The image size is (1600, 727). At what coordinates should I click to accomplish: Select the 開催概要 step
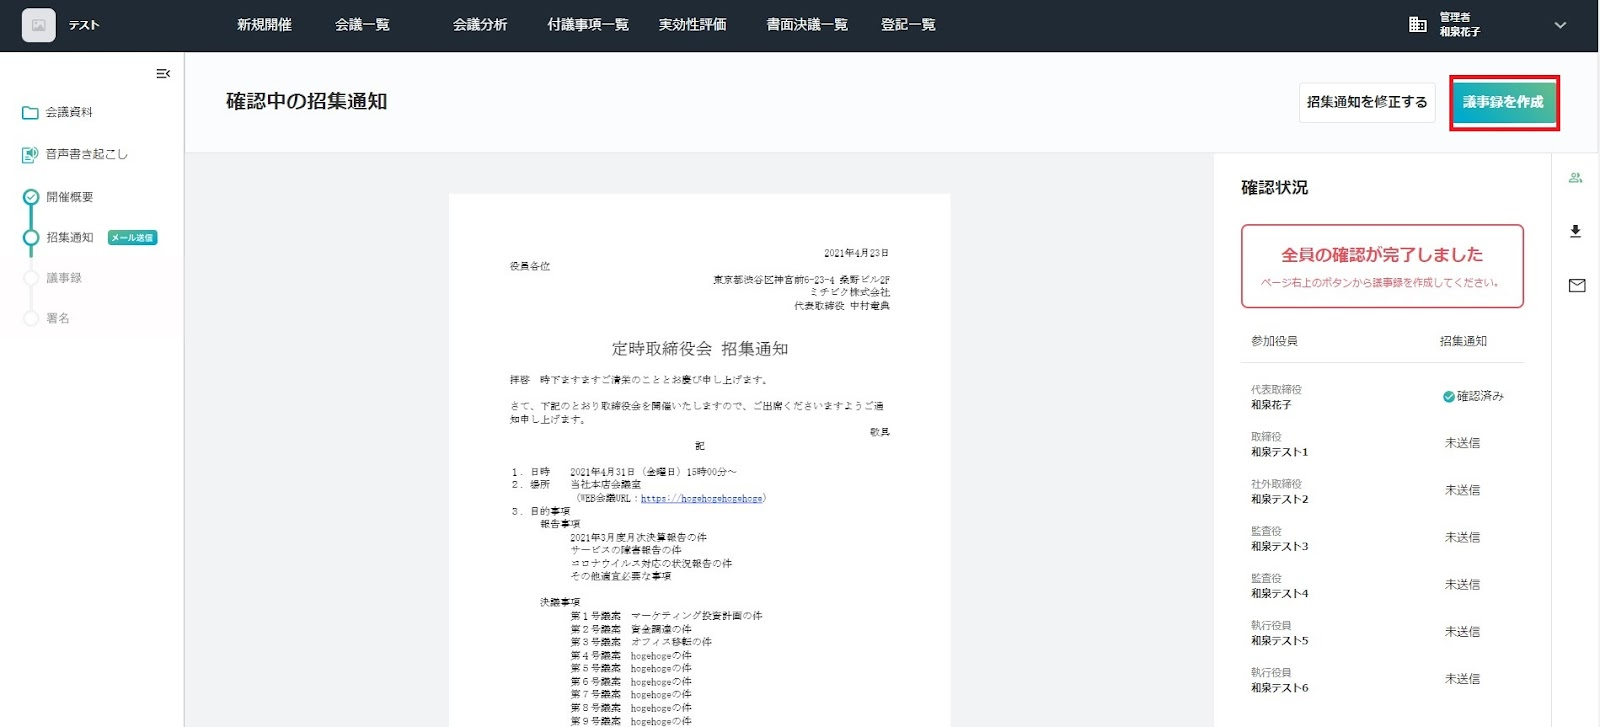(69, 197)
